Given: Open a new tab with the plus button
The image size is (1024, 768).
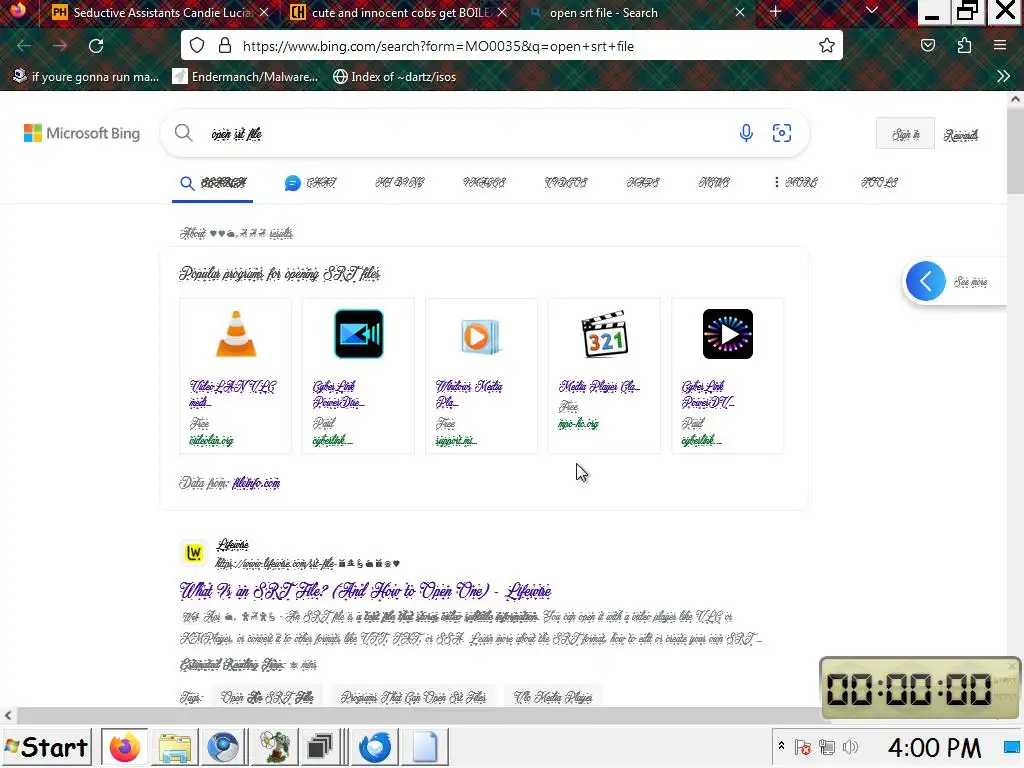Looking at the screenshot, I should point(775,12).
